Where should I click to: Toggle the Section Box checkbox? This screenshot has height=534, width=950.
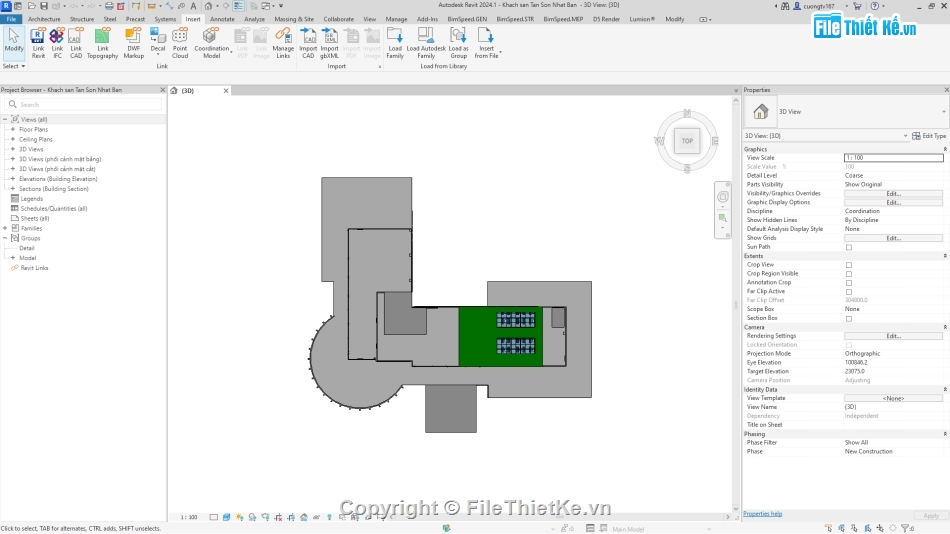849,318
